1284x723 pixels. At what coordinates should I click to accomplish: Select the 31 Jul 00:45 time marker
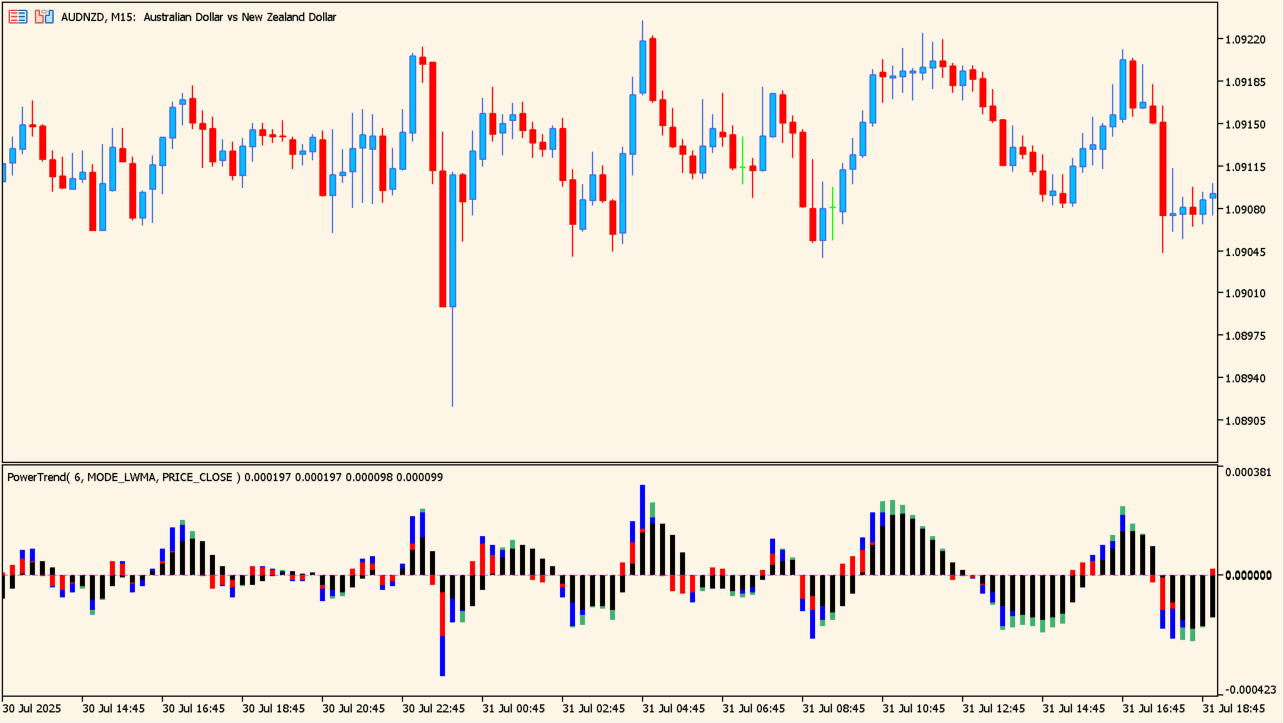(514, 708)
